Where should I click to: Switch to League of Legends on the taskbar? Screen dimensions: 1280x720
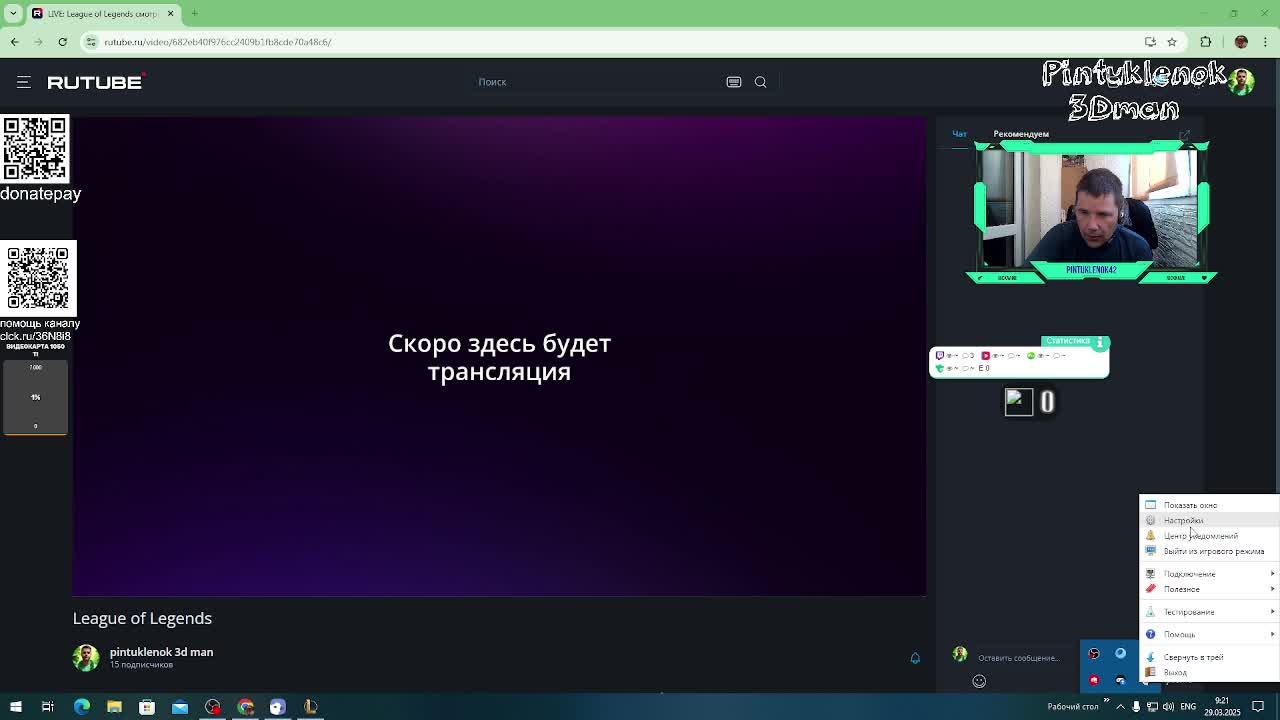pyautogui.click(x=311, y=707)
